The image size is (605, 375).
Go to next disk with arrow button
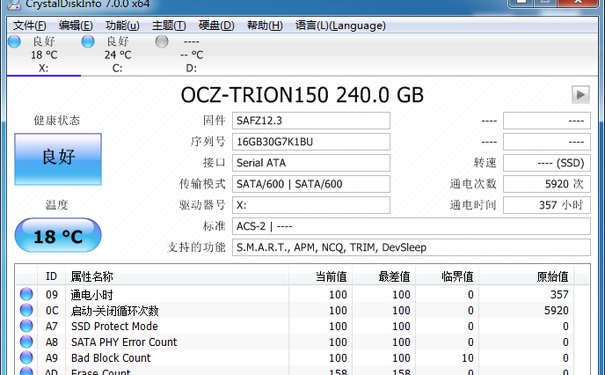[x=580, y=95]
